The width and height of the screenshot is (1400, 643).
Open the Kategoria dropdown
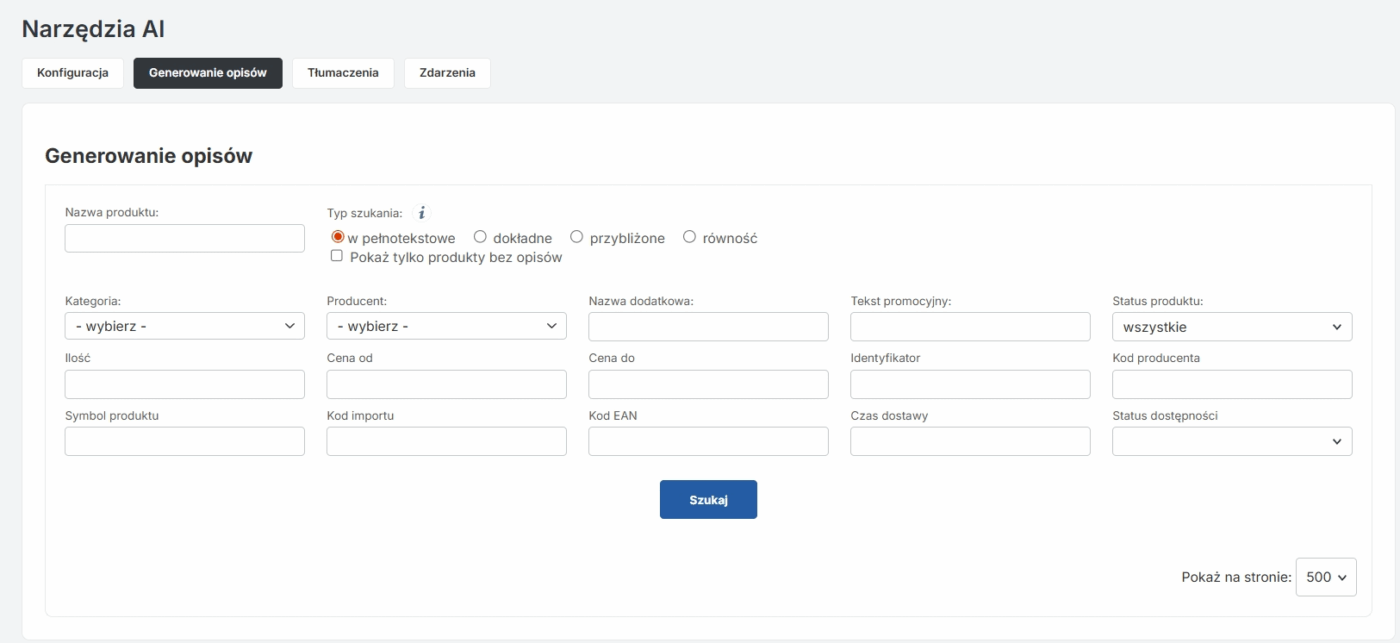click(184, 326)
